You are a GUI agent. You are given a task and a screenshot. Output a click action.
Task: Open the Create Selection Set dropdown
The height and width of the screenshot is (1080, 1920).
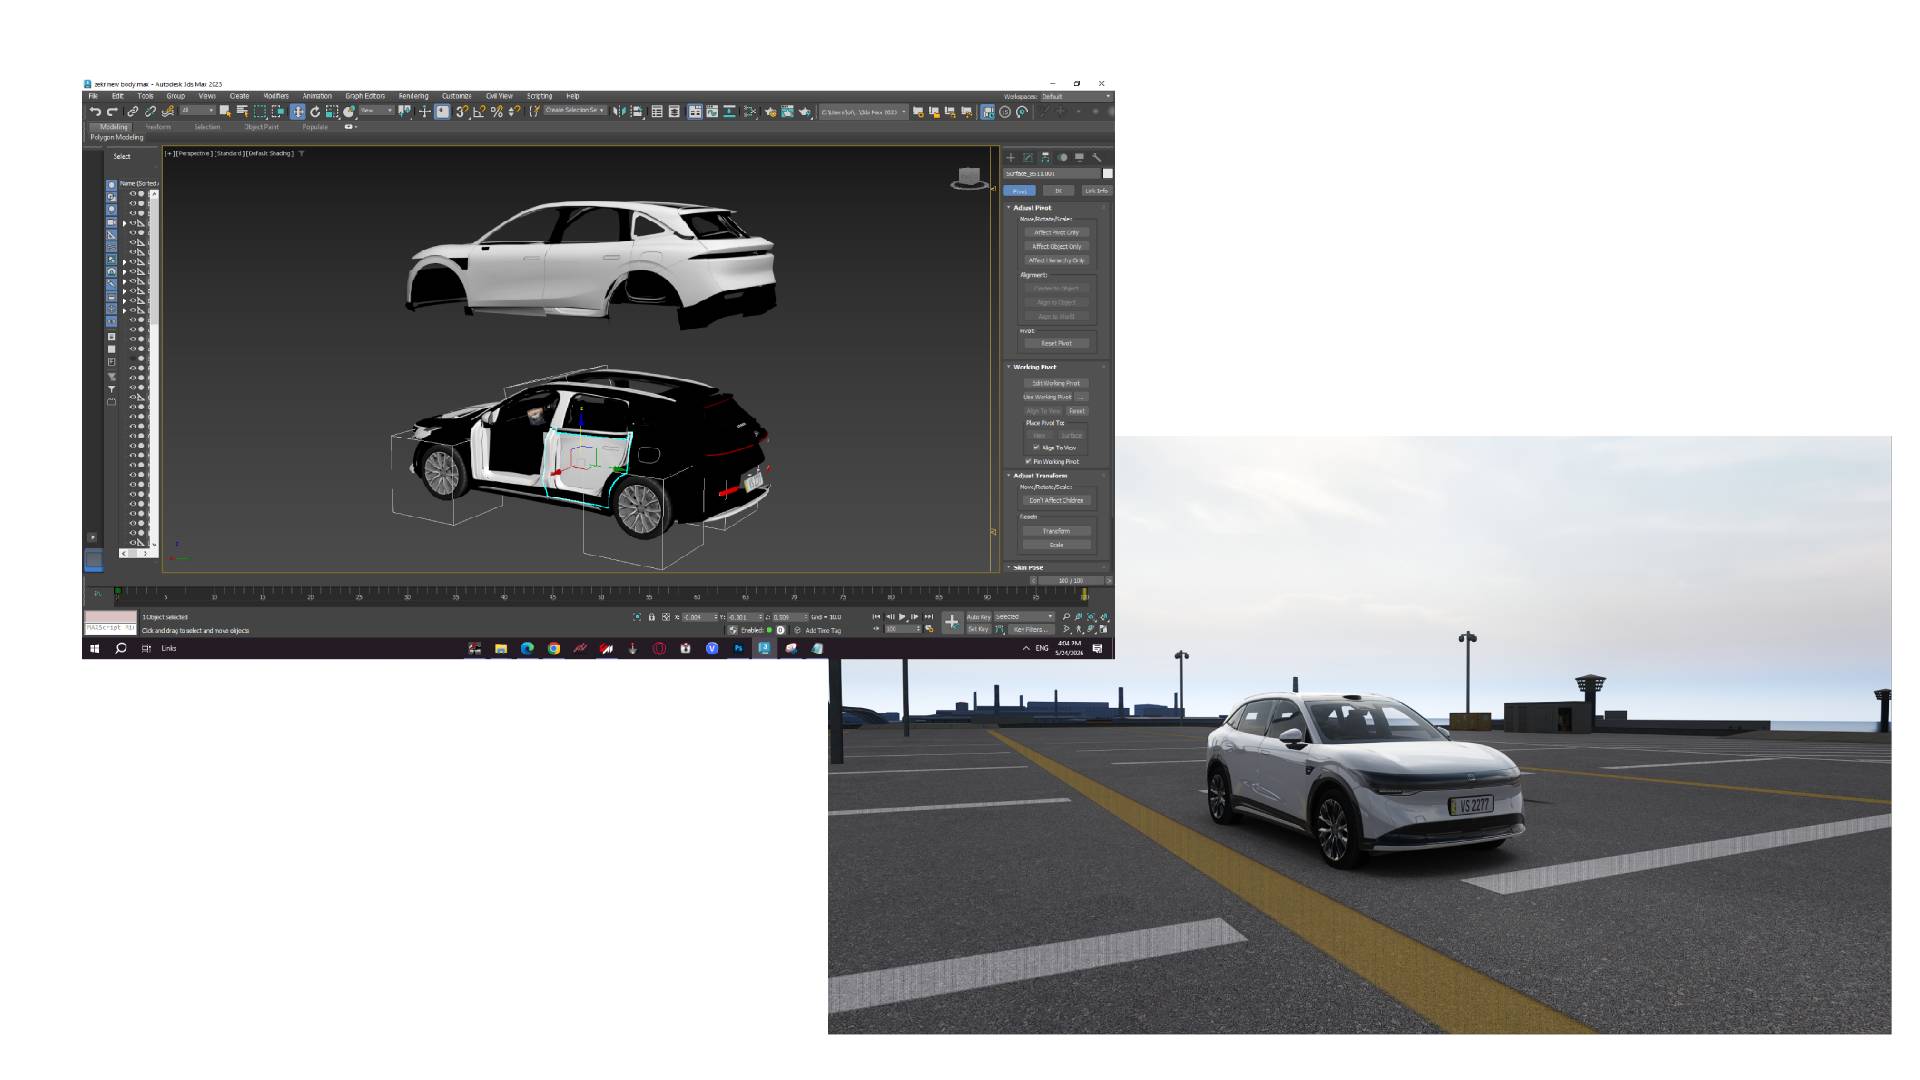pyautogui.click(x=574, y=110)
